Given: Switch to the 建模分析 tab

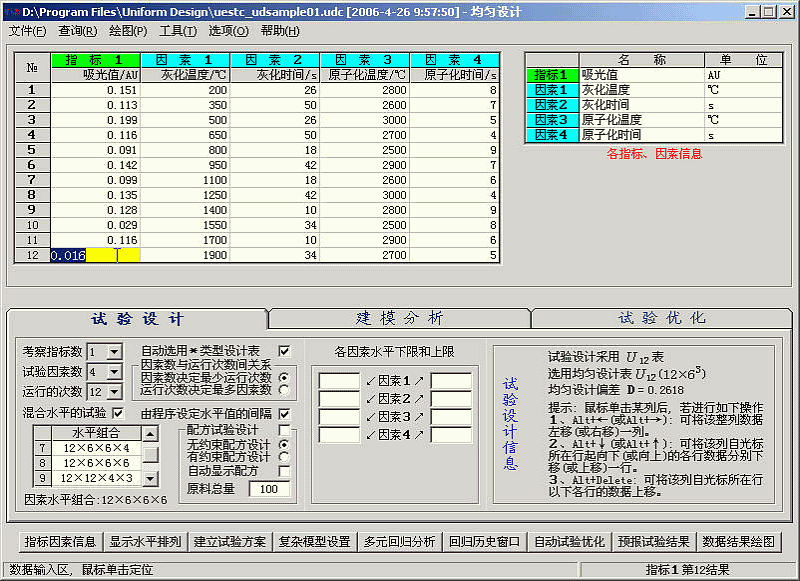Looking at the screenshot, I should [x=399, y=318].
